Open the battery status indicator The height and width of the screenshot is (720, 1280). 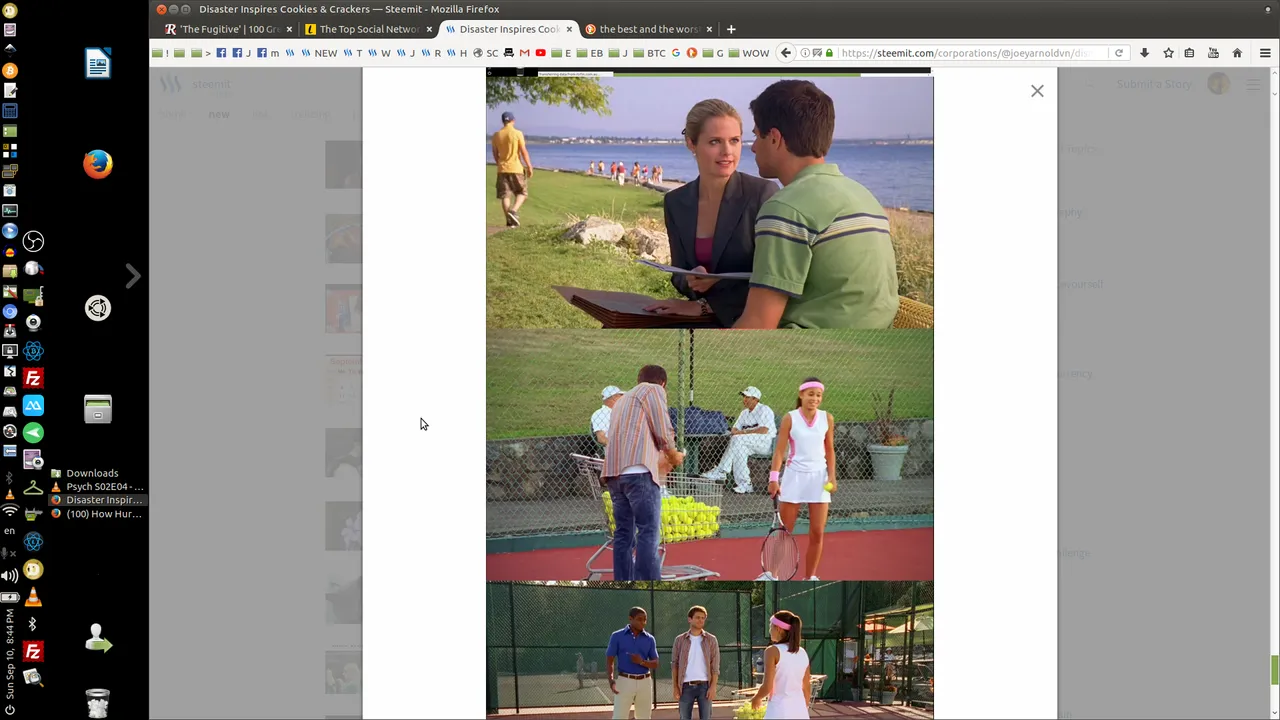(x=10, y=597)
